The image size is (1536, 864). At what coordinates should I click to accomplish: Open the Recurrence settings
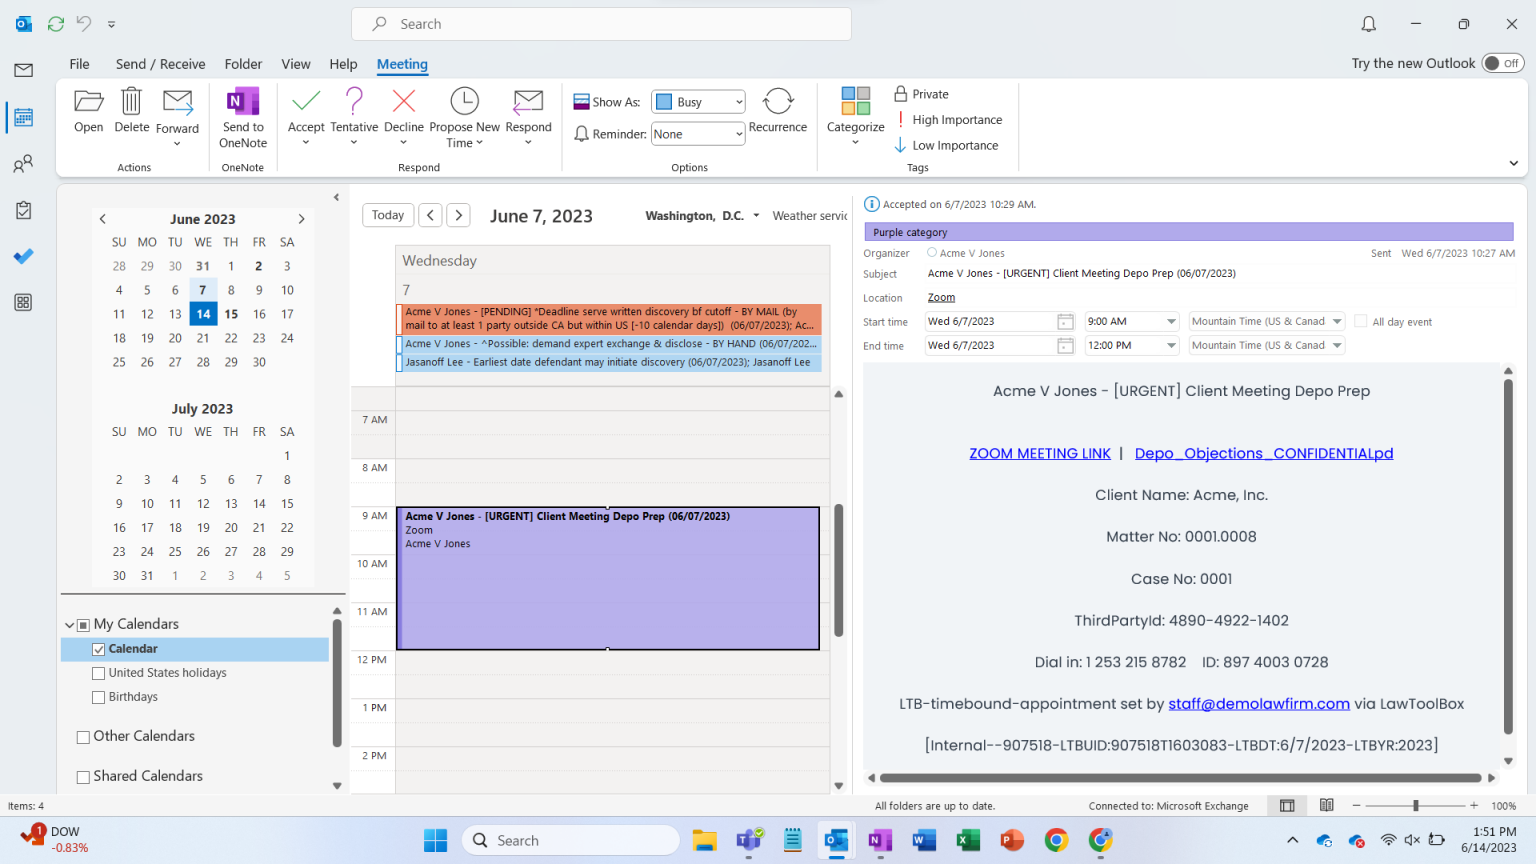[x=778, y=110]
